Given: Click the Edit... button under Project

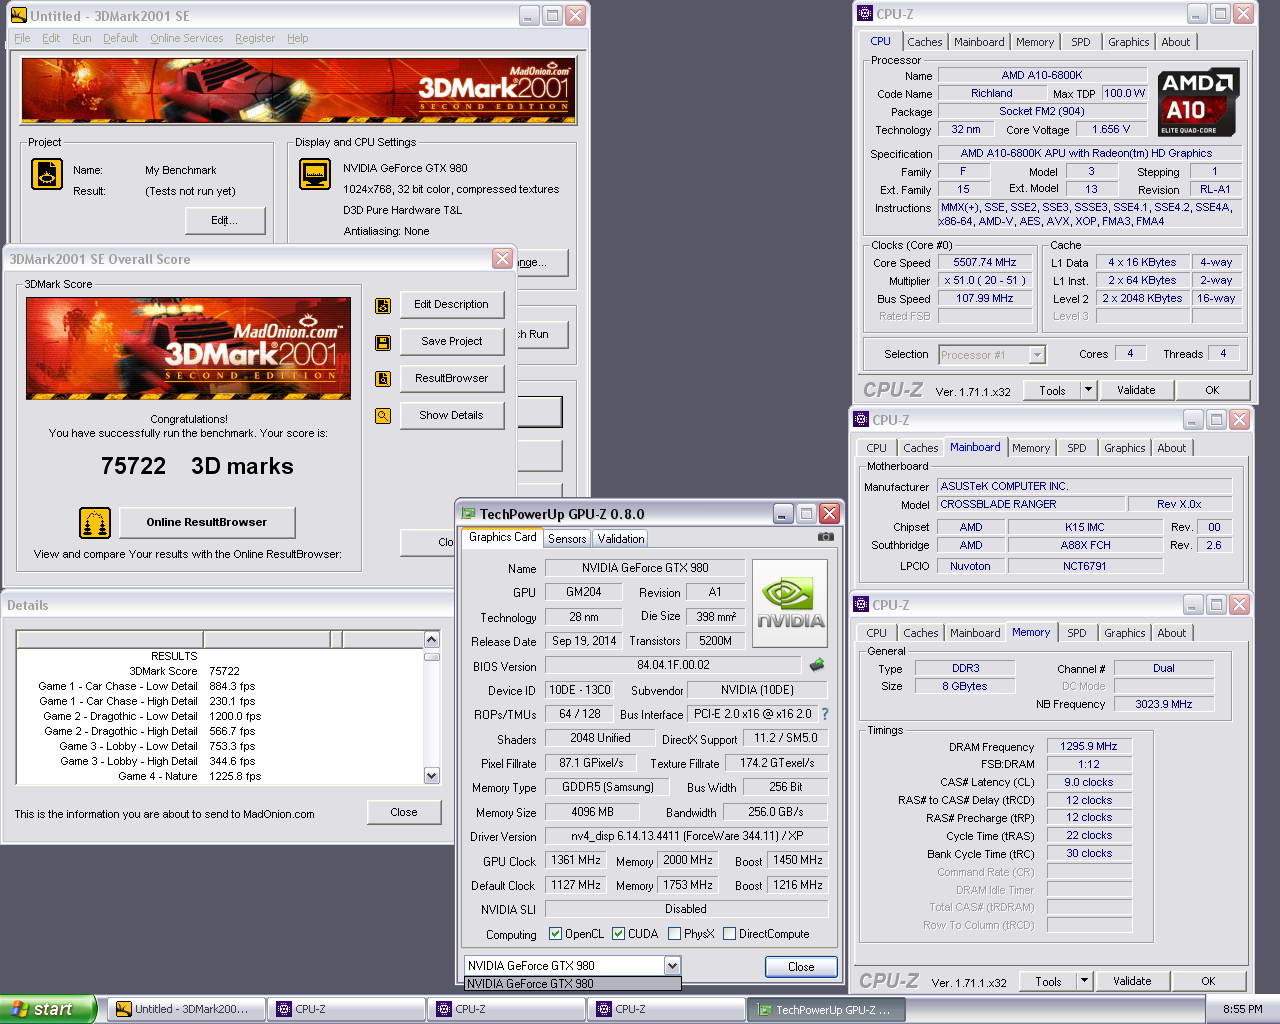Looking at the screenshot, I should coord(224,220).
